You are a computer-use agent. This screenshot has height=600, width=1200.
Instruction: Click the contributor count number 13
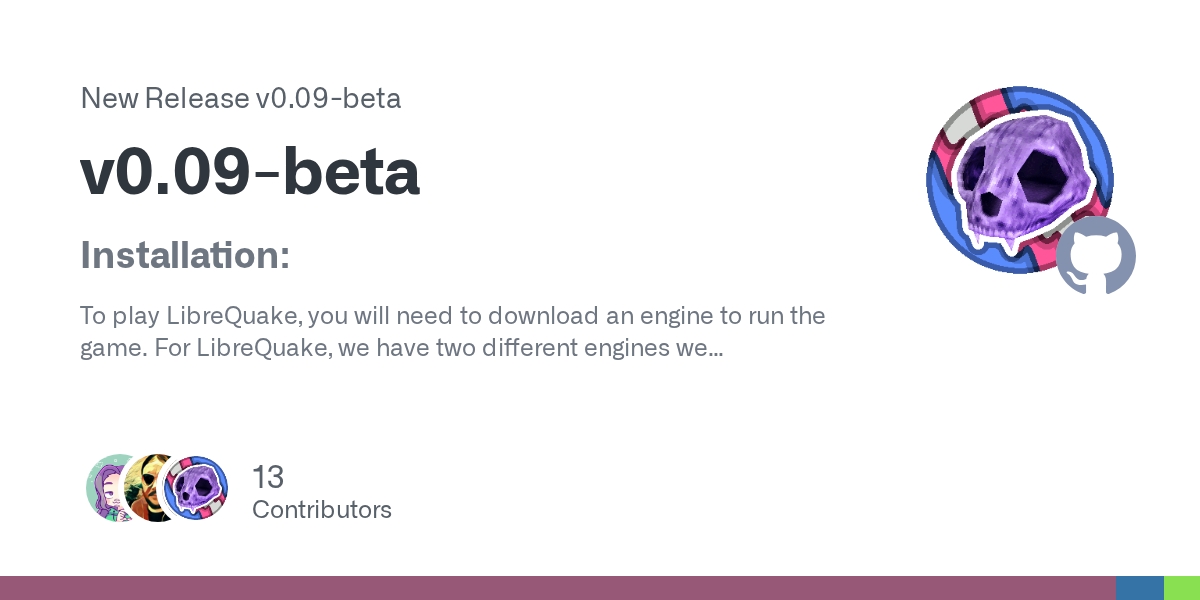269,477
